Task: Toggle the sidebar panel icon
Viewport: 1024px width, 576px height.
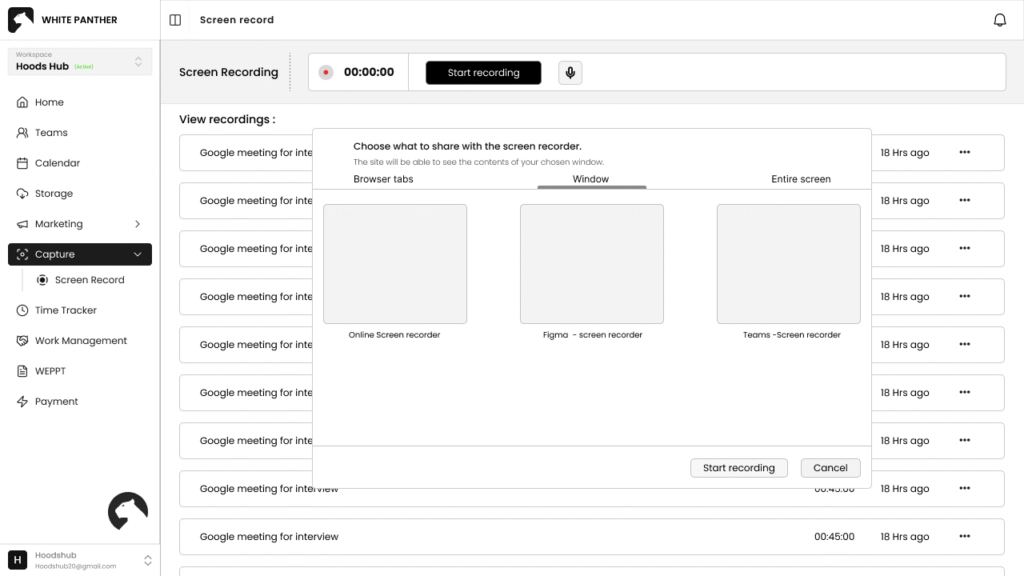Action: (x=175, y=20)
